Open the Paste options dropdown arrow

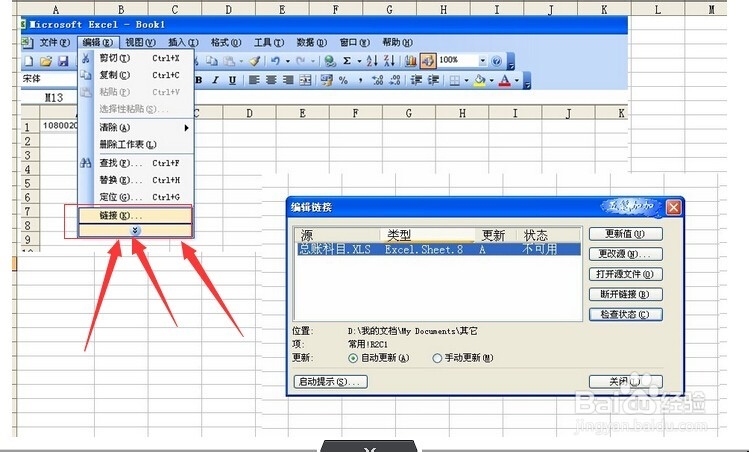pyautogui.click(x=241, y=61)
